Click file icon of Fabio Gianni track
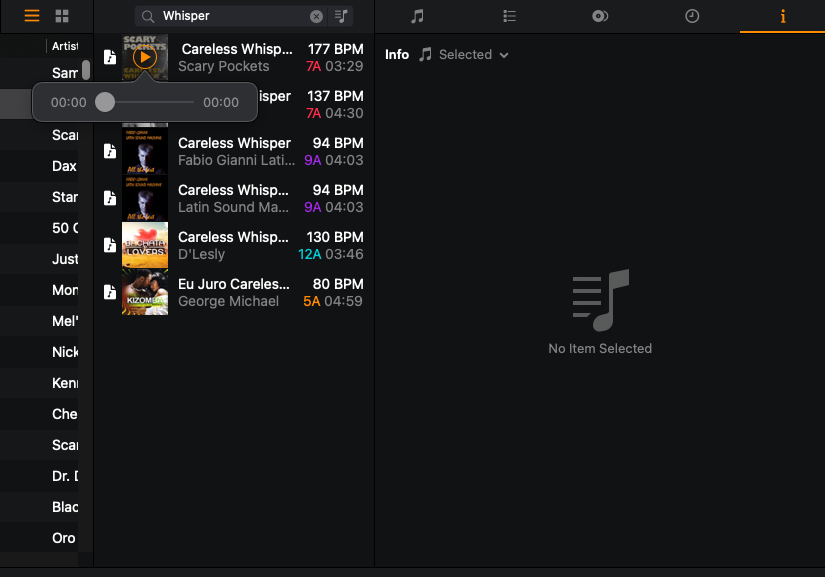 tap(110, 151)
